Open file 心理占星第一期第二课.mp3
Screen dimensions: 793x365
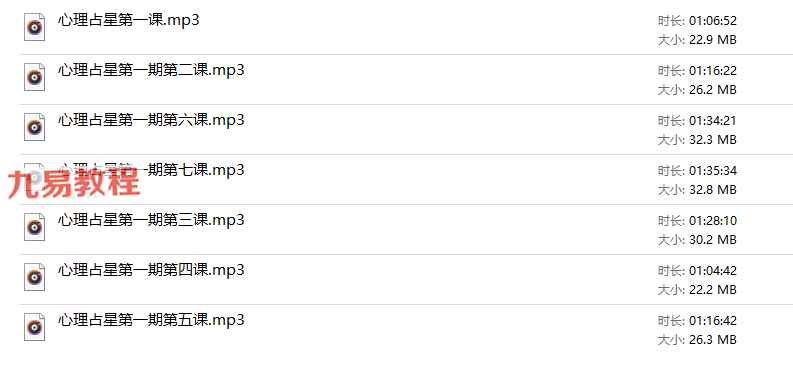pos(151,70)
